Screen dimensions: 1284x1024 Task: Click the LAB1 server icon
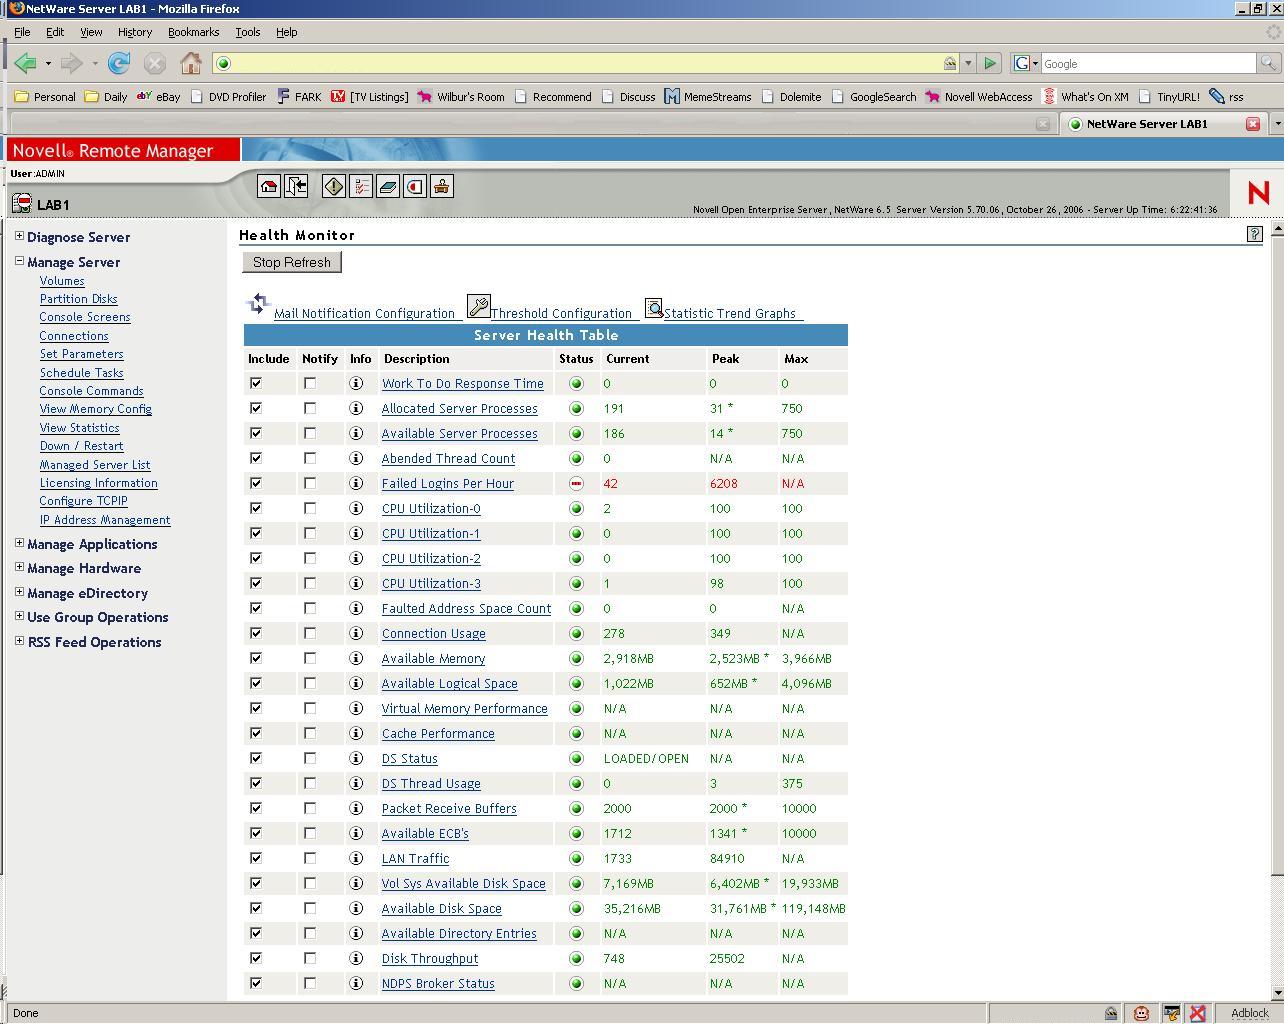click(x=22, y=204)
